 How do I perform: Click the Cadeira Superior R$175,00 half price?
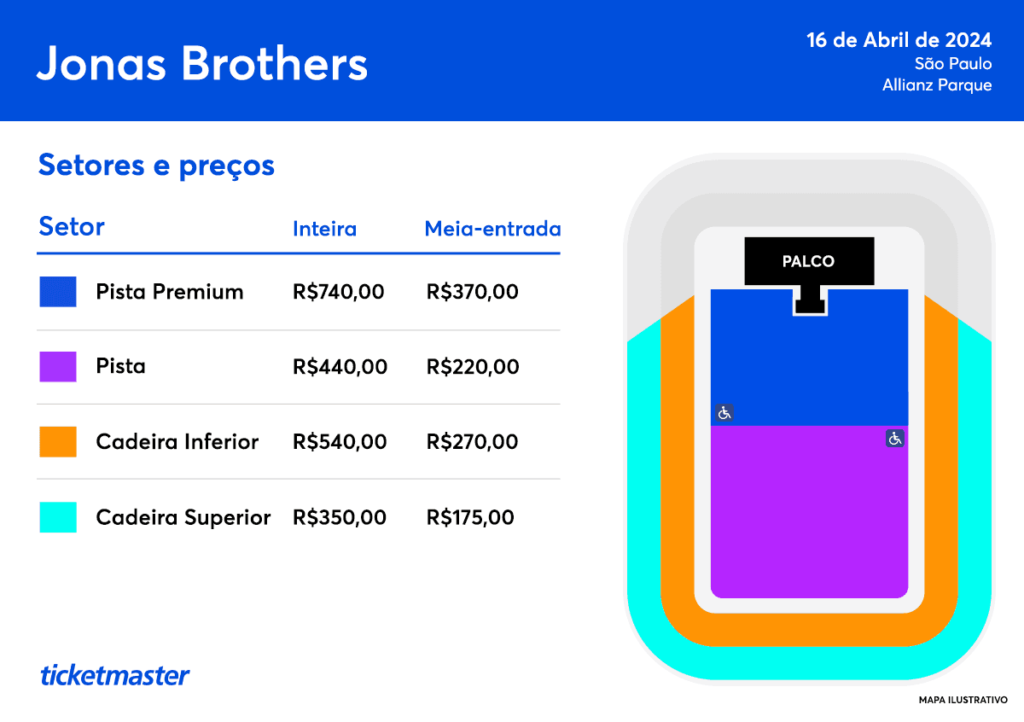(x=470, y=517)
